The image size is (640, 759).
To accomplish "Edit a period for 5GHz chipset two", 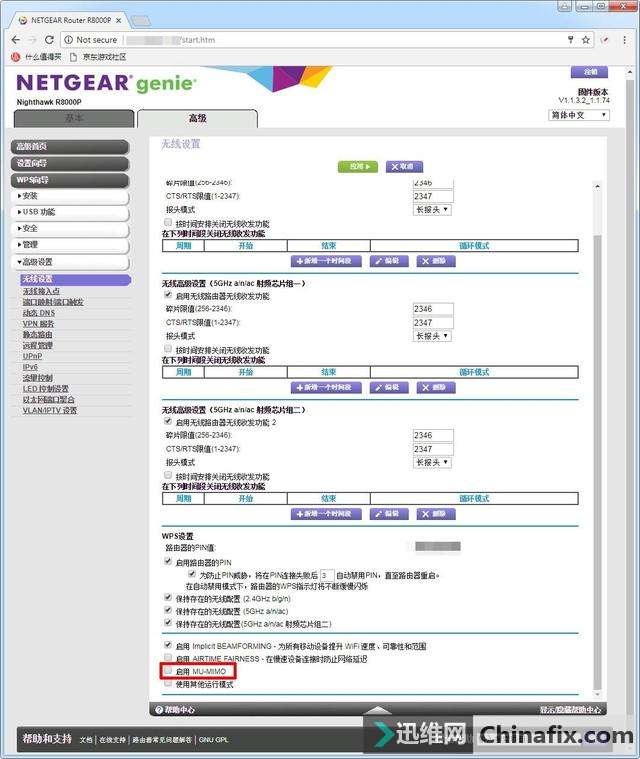I will (x=389, y=514).
